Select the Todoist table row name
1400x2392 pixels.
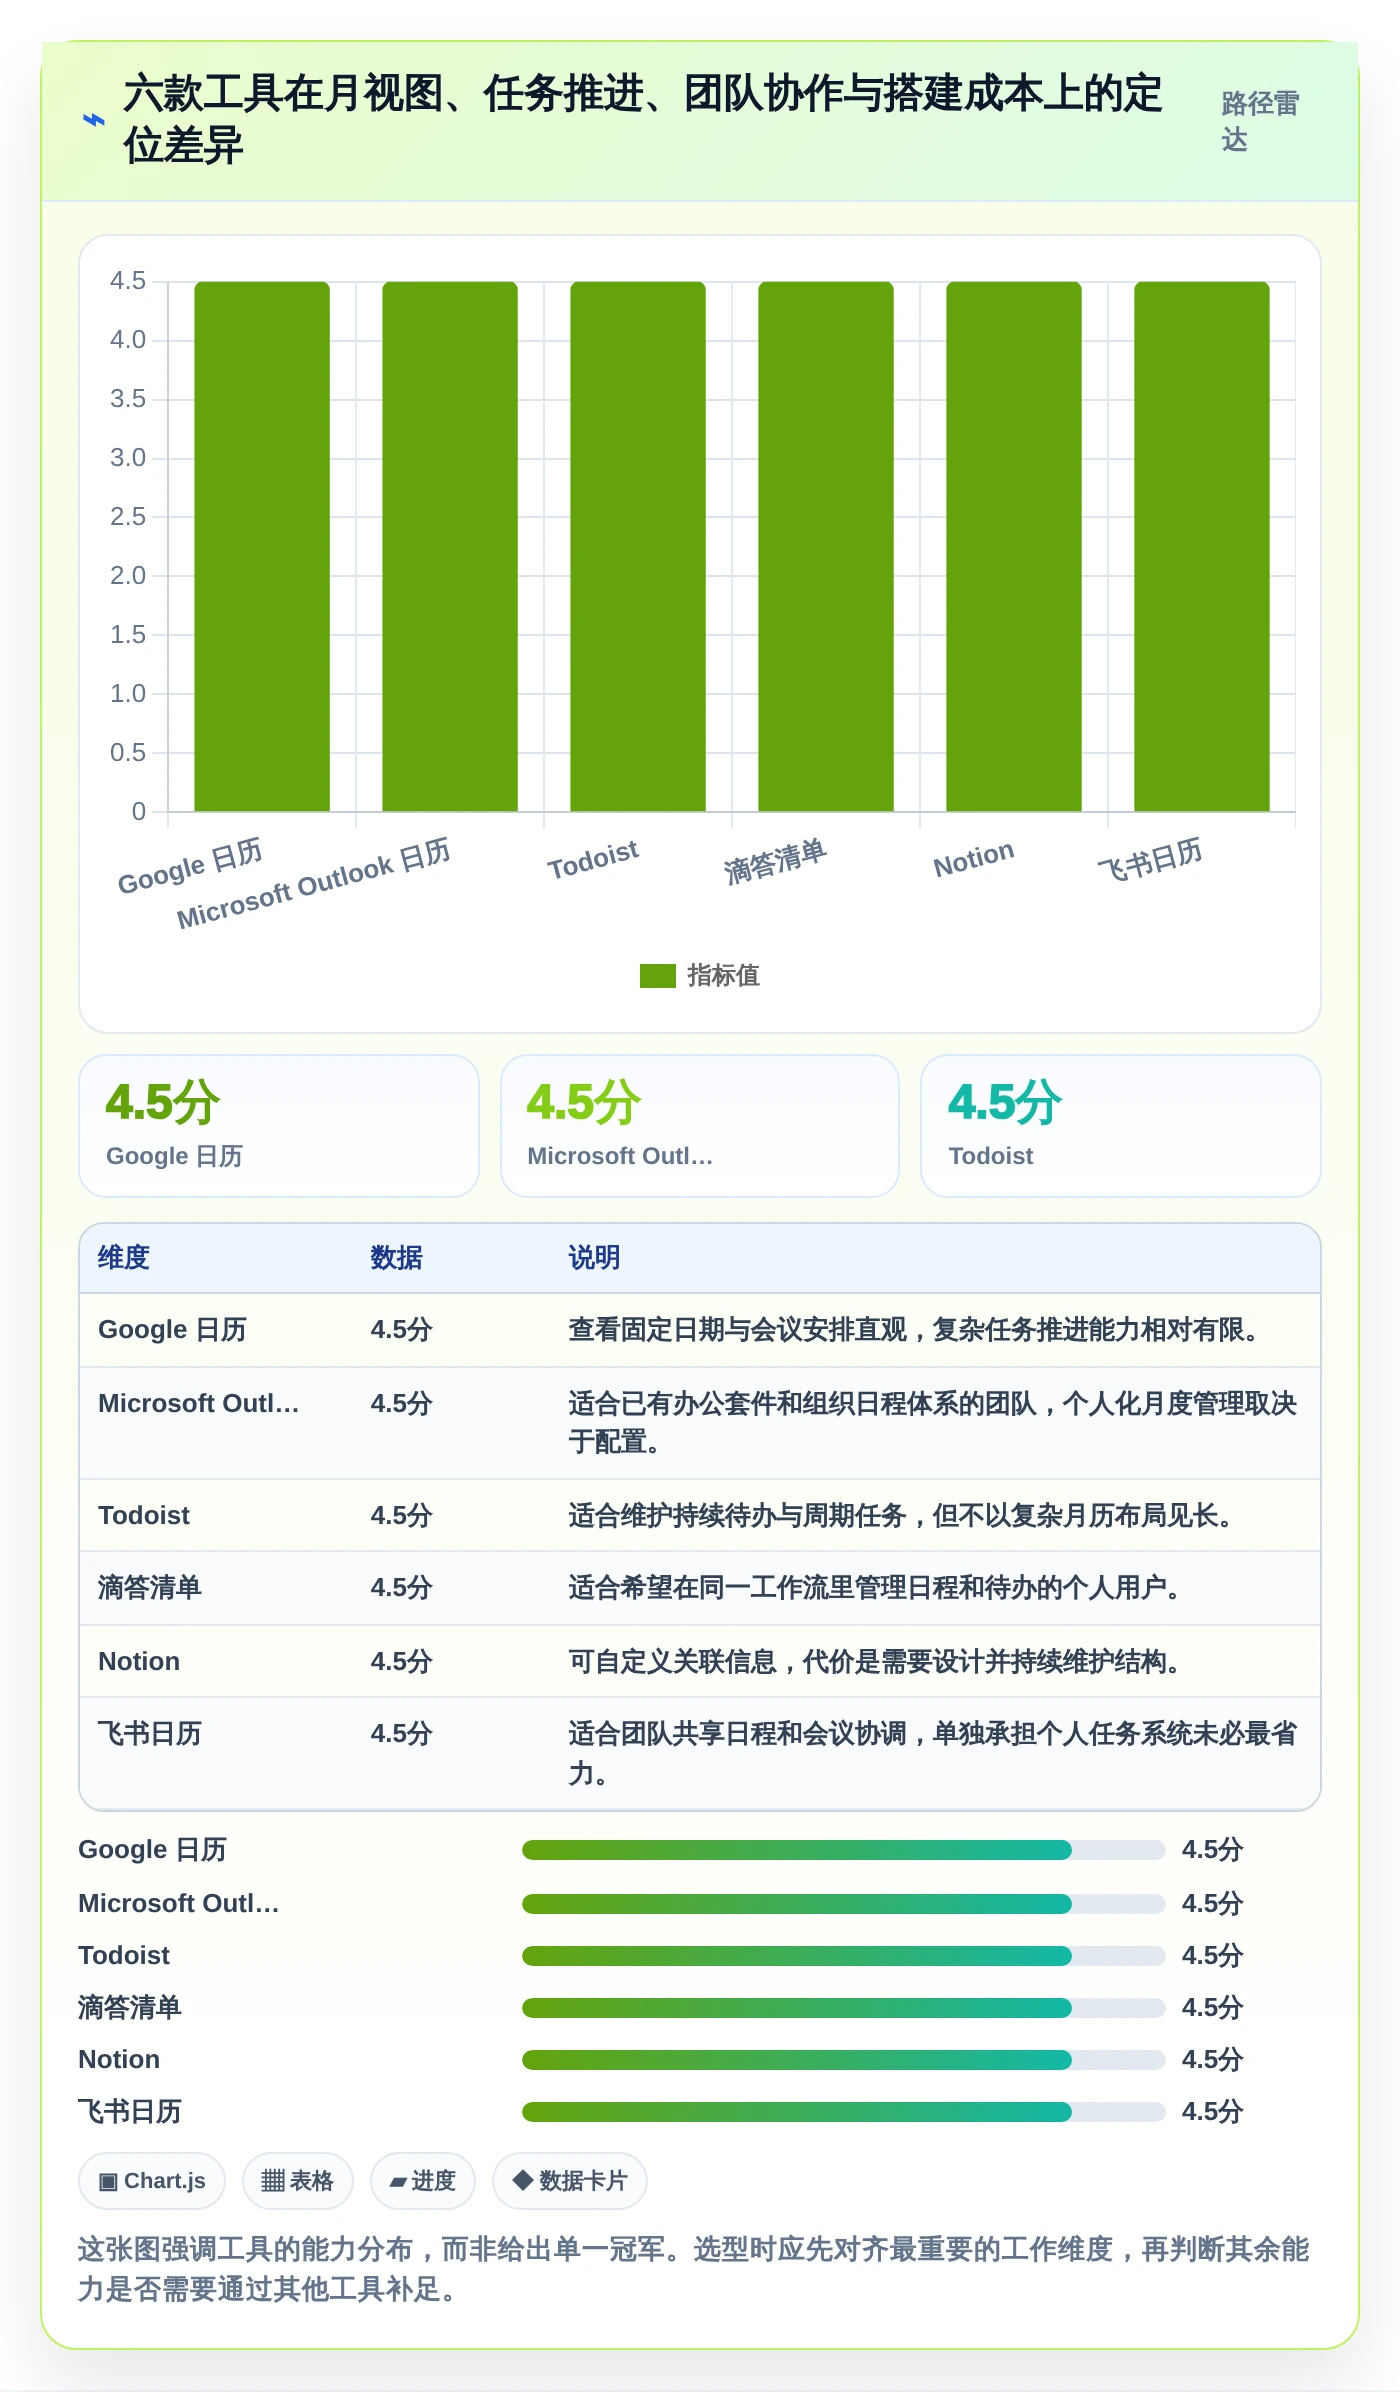point(144,1515)
